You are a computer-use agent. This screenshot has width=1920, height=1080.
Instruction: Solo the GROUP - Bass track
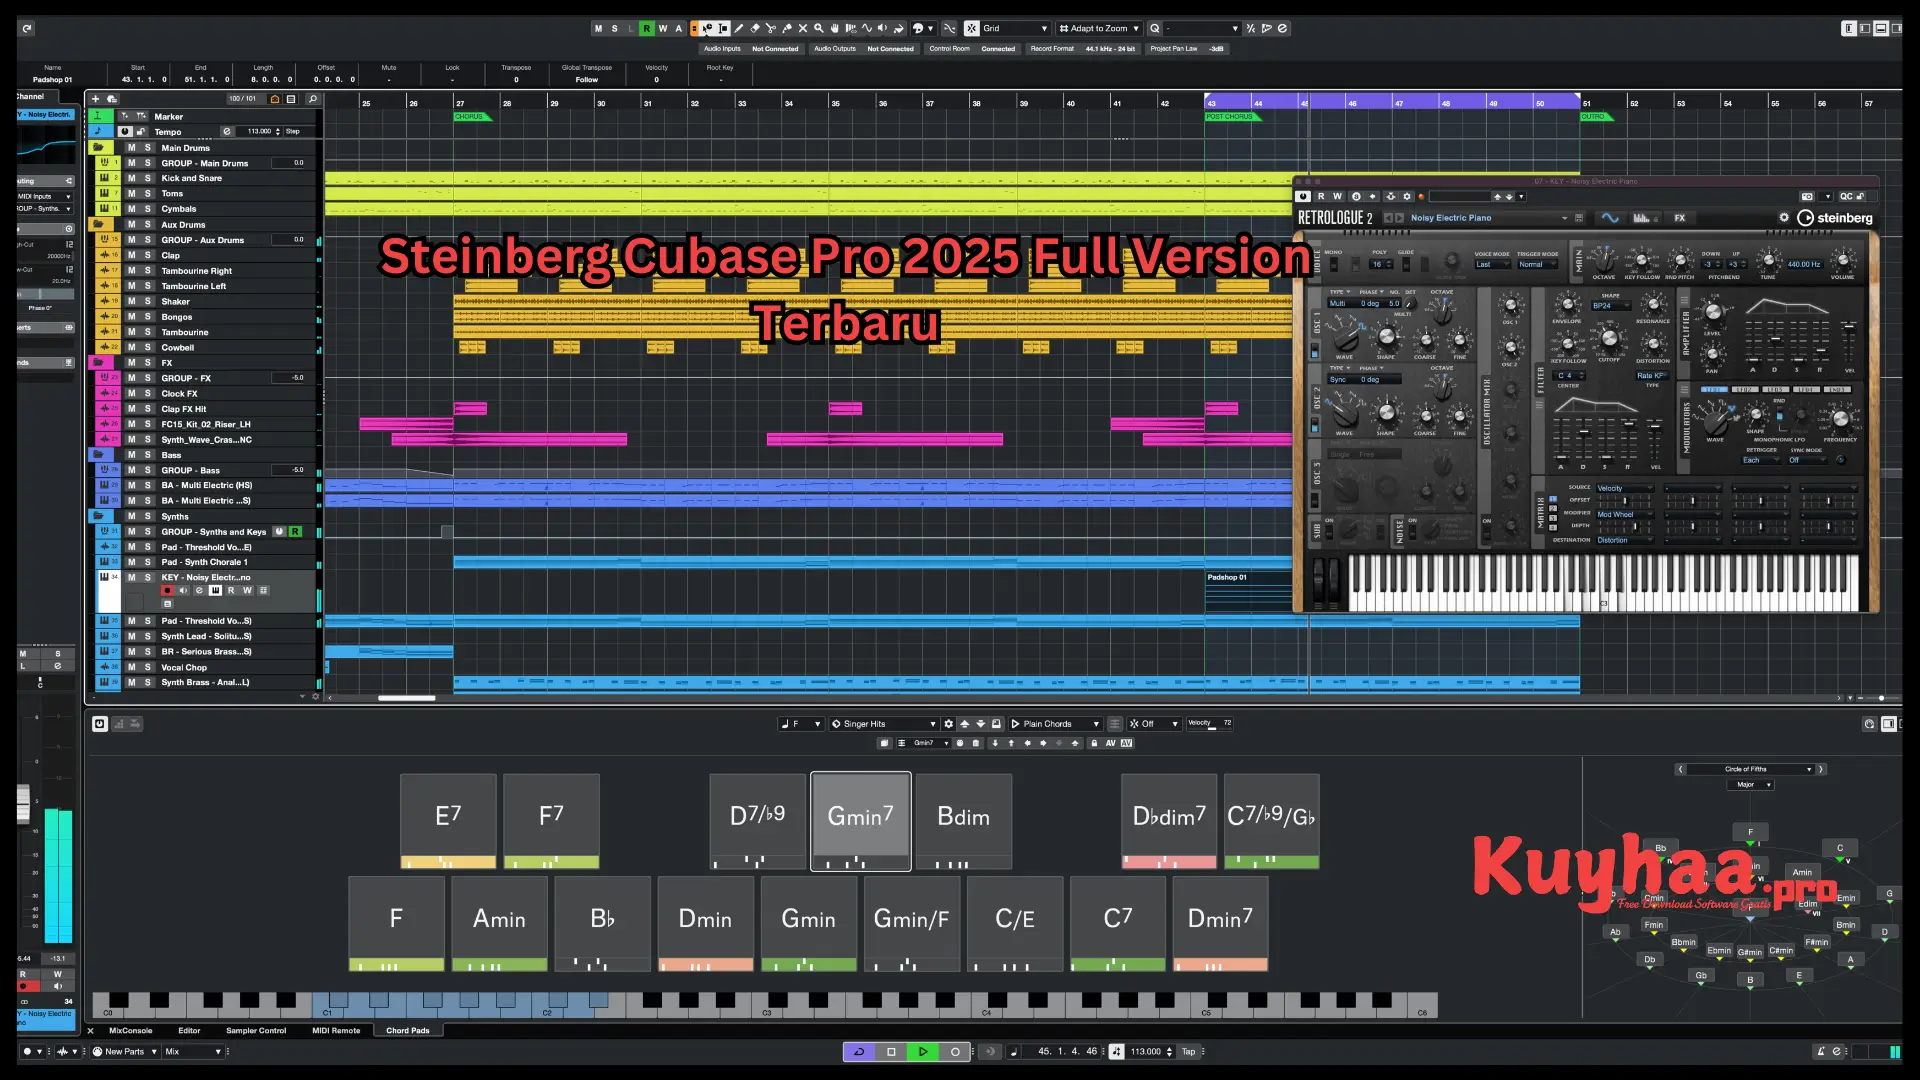(146, 470)
